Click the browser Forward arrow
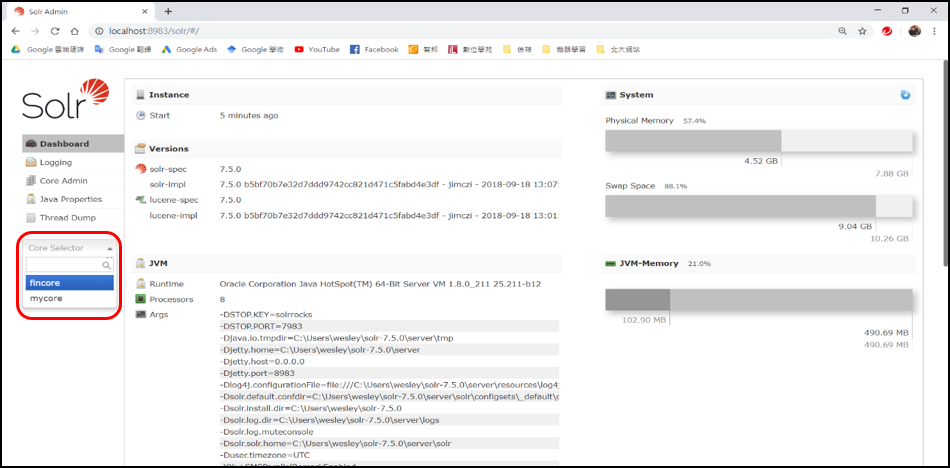The image size is (950, 468). point(35,32)
